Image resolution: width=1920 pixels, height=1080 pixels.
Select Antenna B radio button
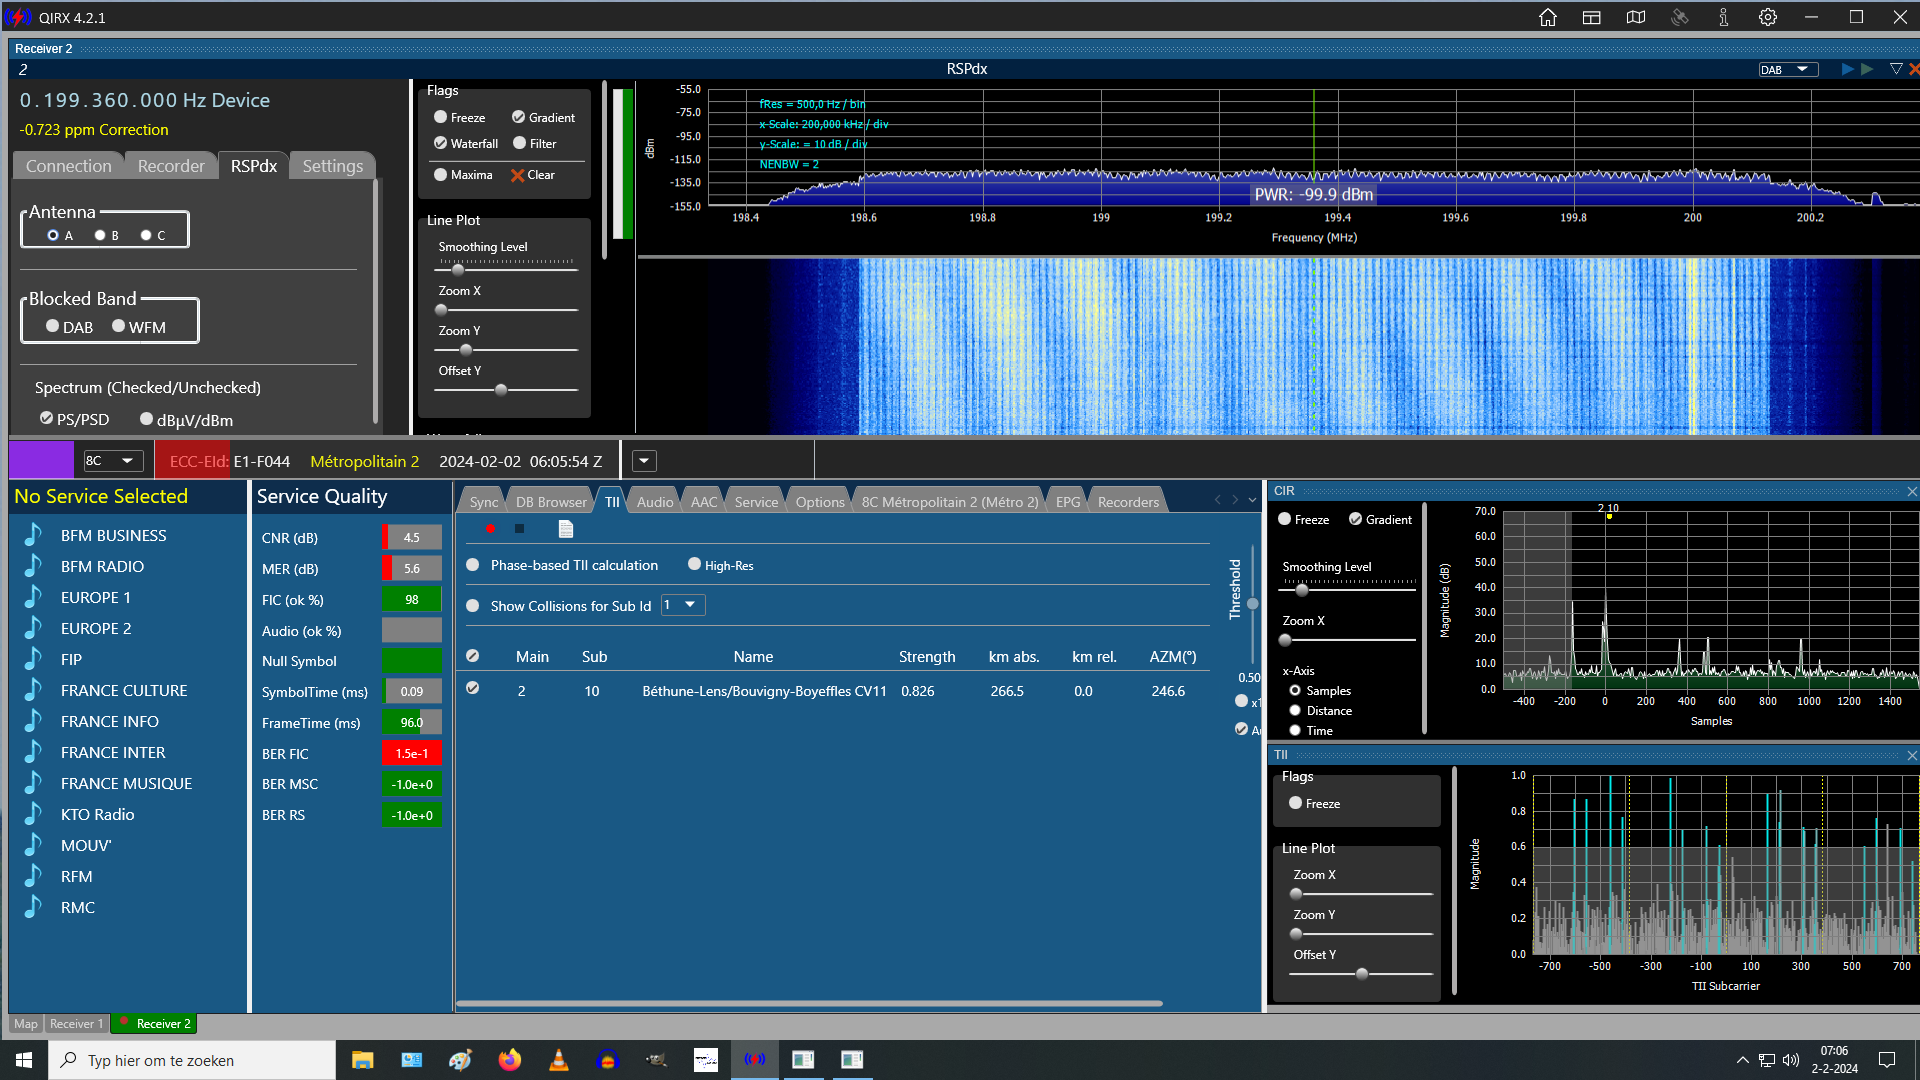coord(100,235)
